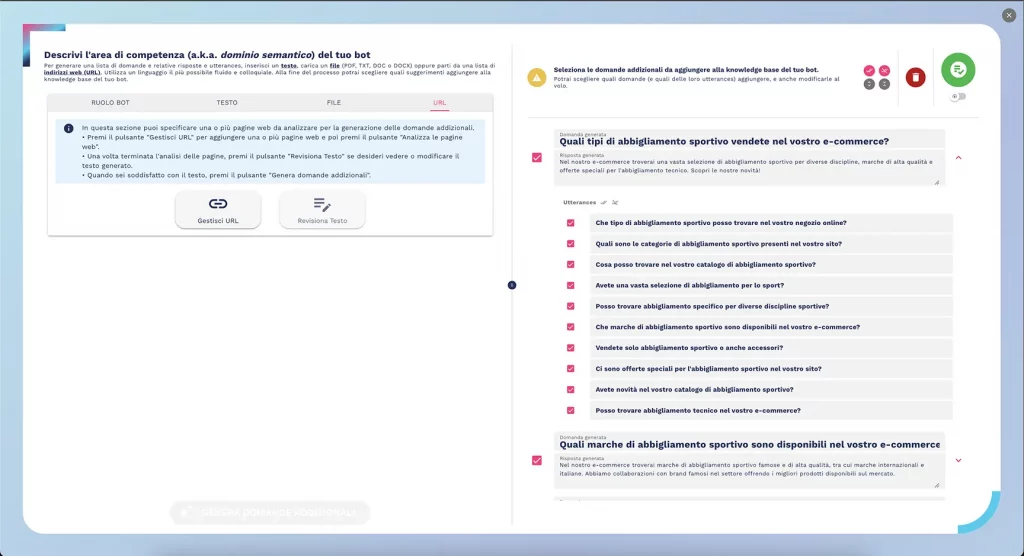The width and height of the screenshot is (1024, 556).
Task: Click the green save-to-knowledge-base icon
Action: 958,70
